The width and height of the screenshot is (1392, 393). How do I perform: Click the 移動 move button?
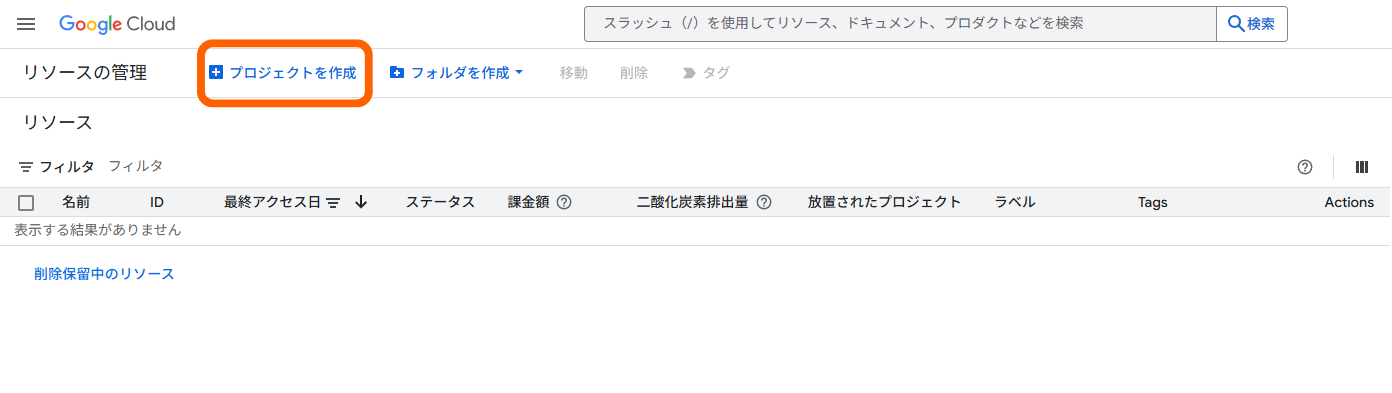coord(574,73)
